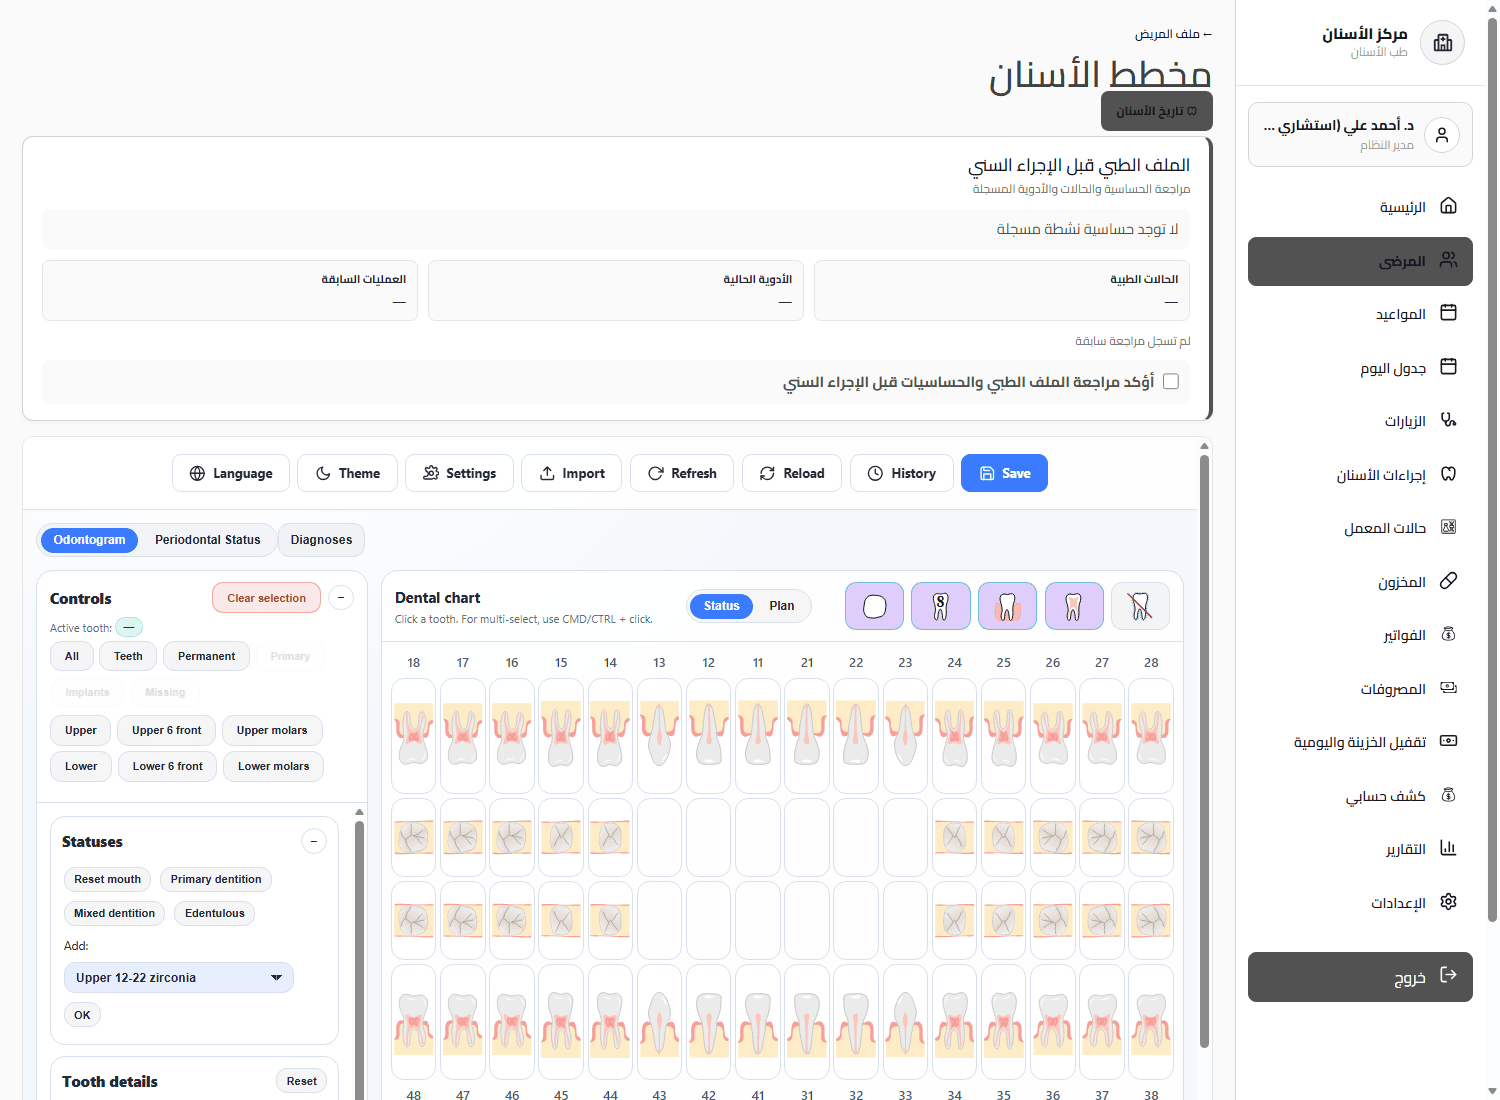
Task: Click the dental chart panel vertical scrollbar
Action: (x=1205, y=750)
